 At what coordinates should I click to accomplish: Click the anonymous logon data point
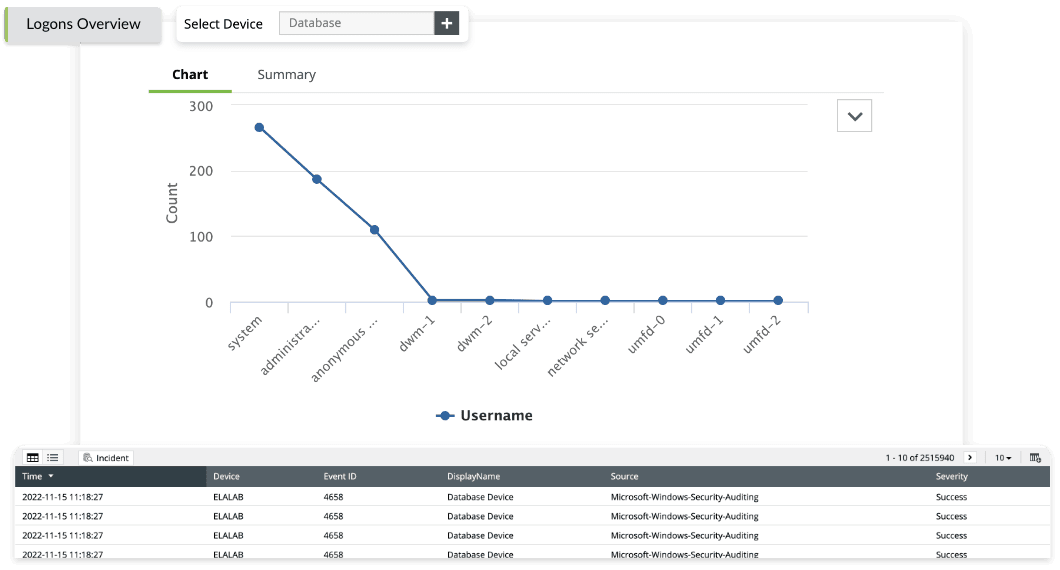[375, 230]
